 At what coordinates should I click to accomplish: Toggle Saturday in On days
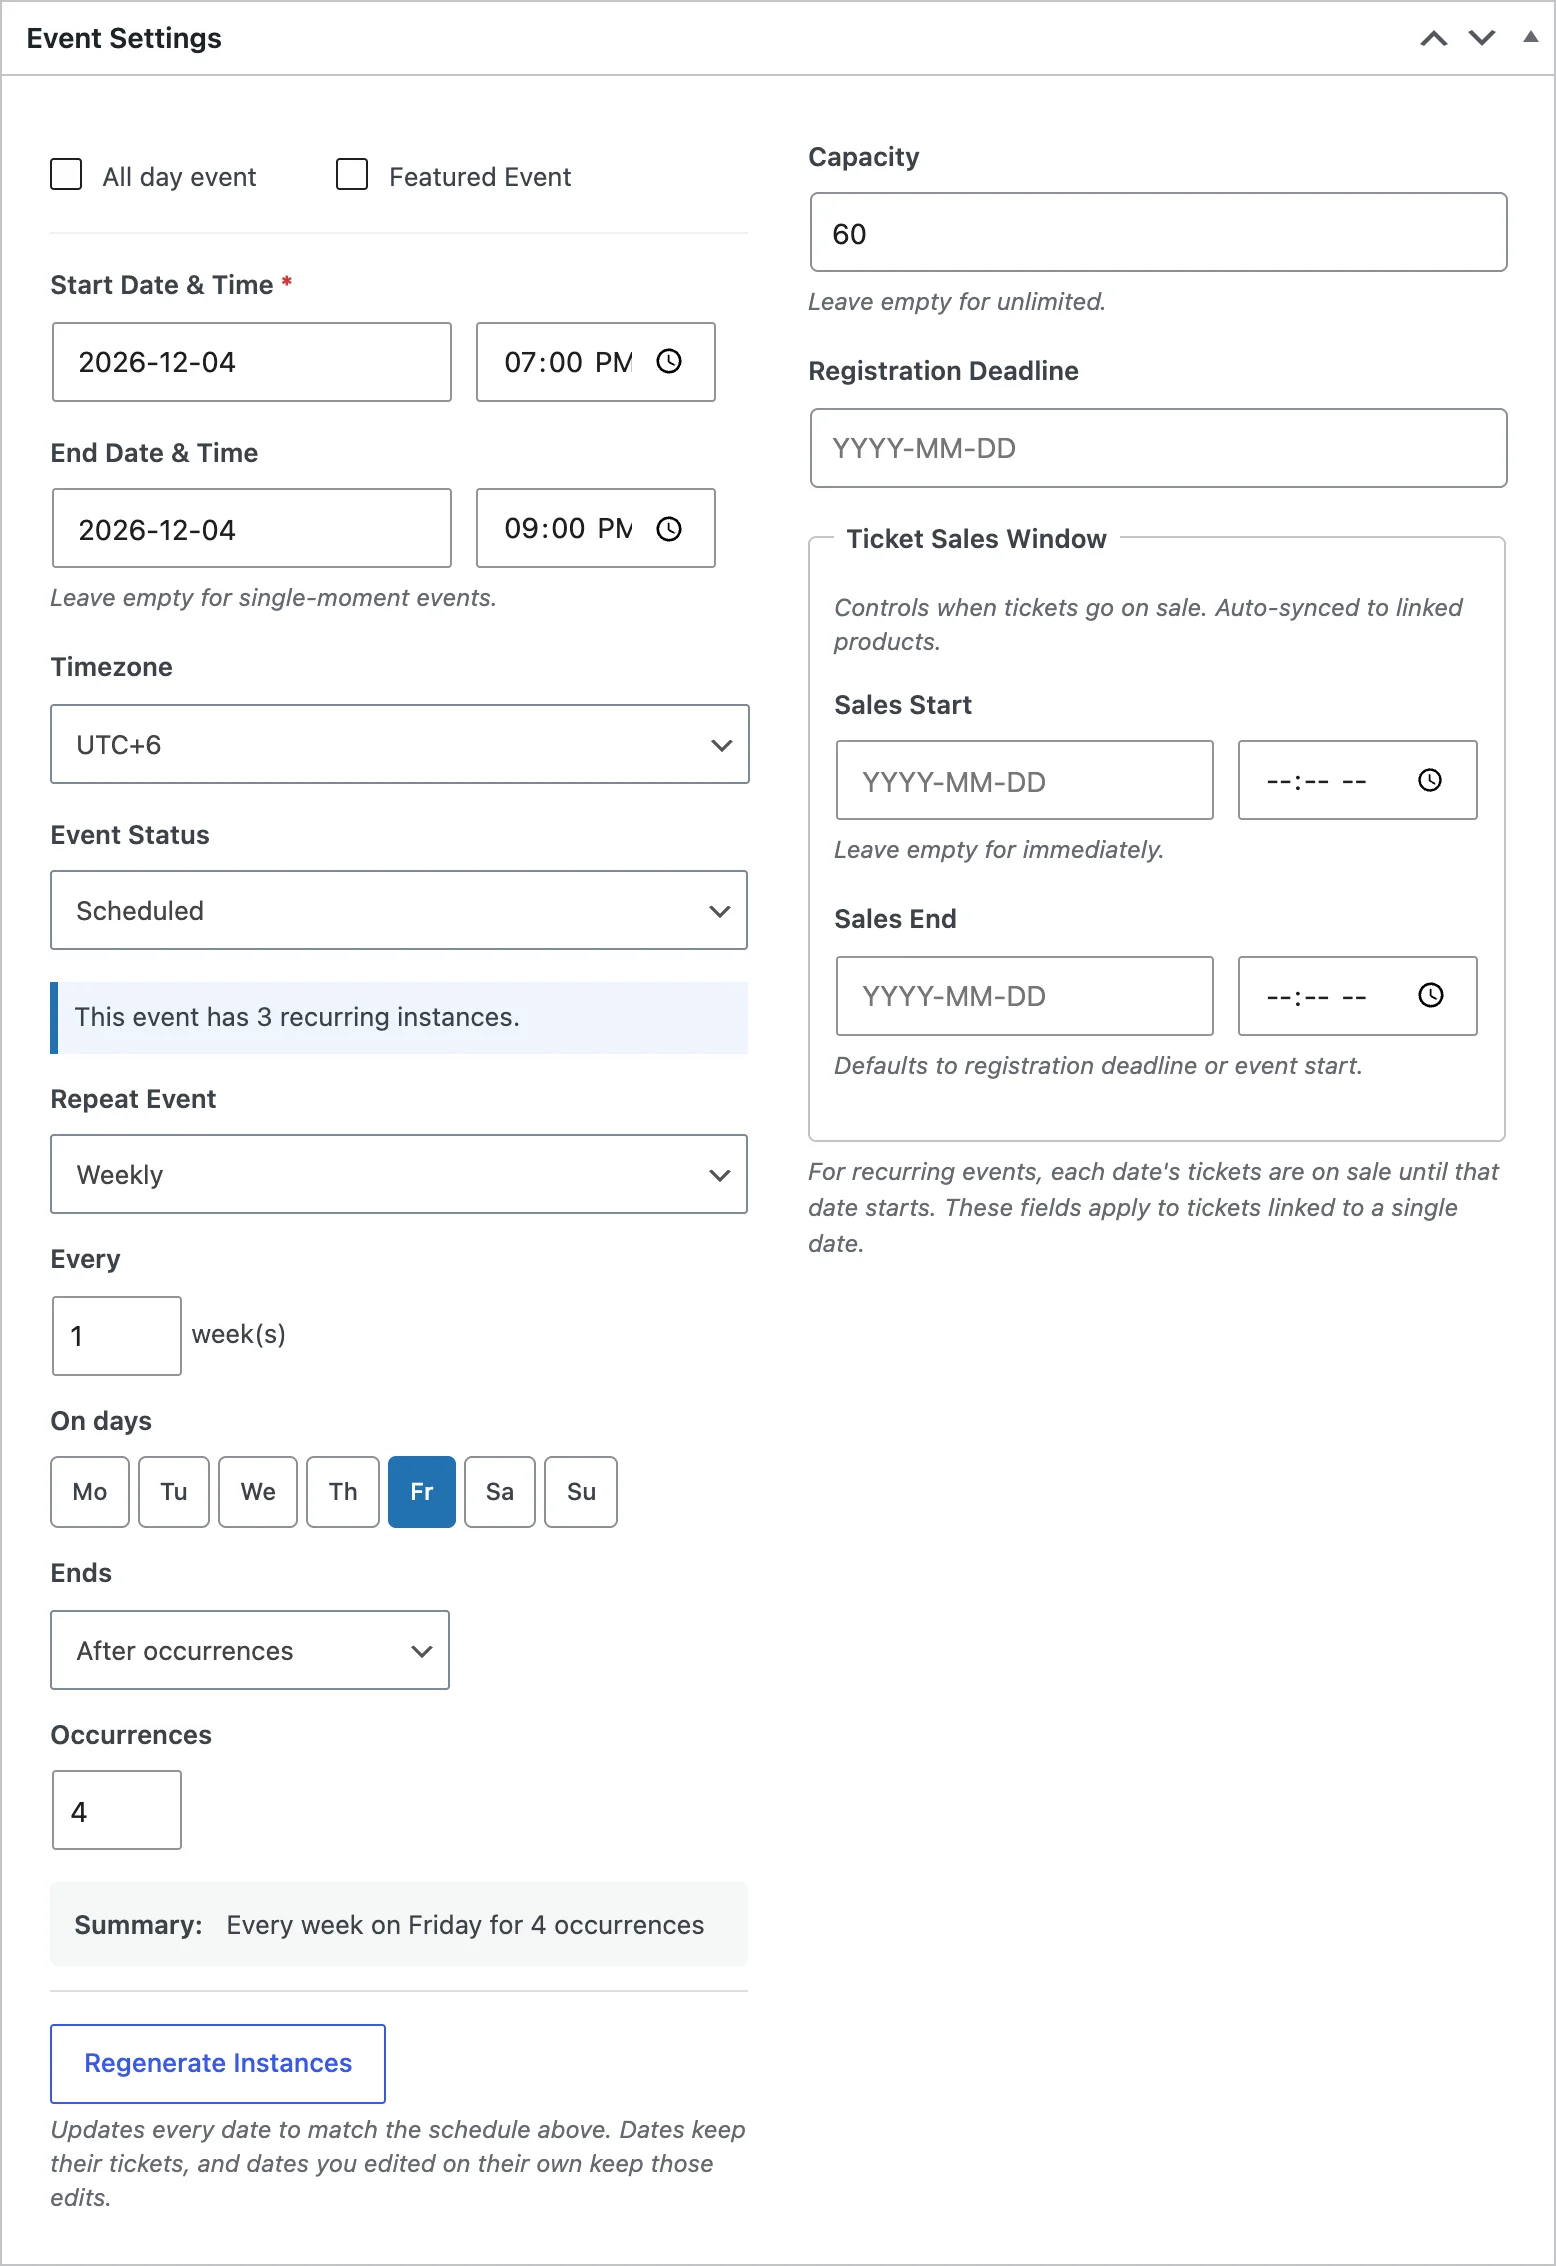click(x=500, y=1492)
